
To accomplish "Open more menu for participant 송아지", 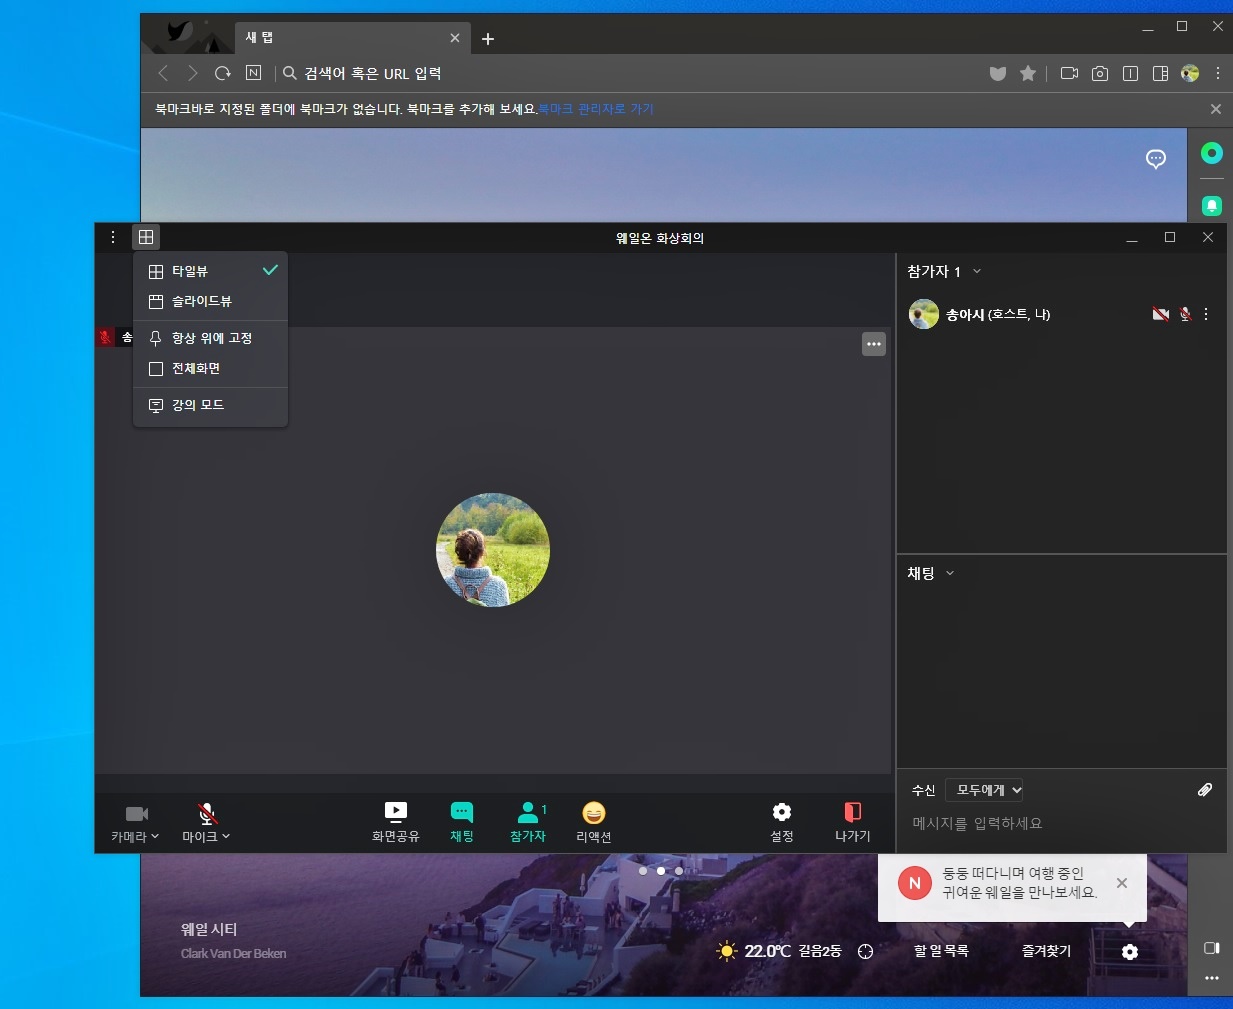I will click(x=1206, y=314).
